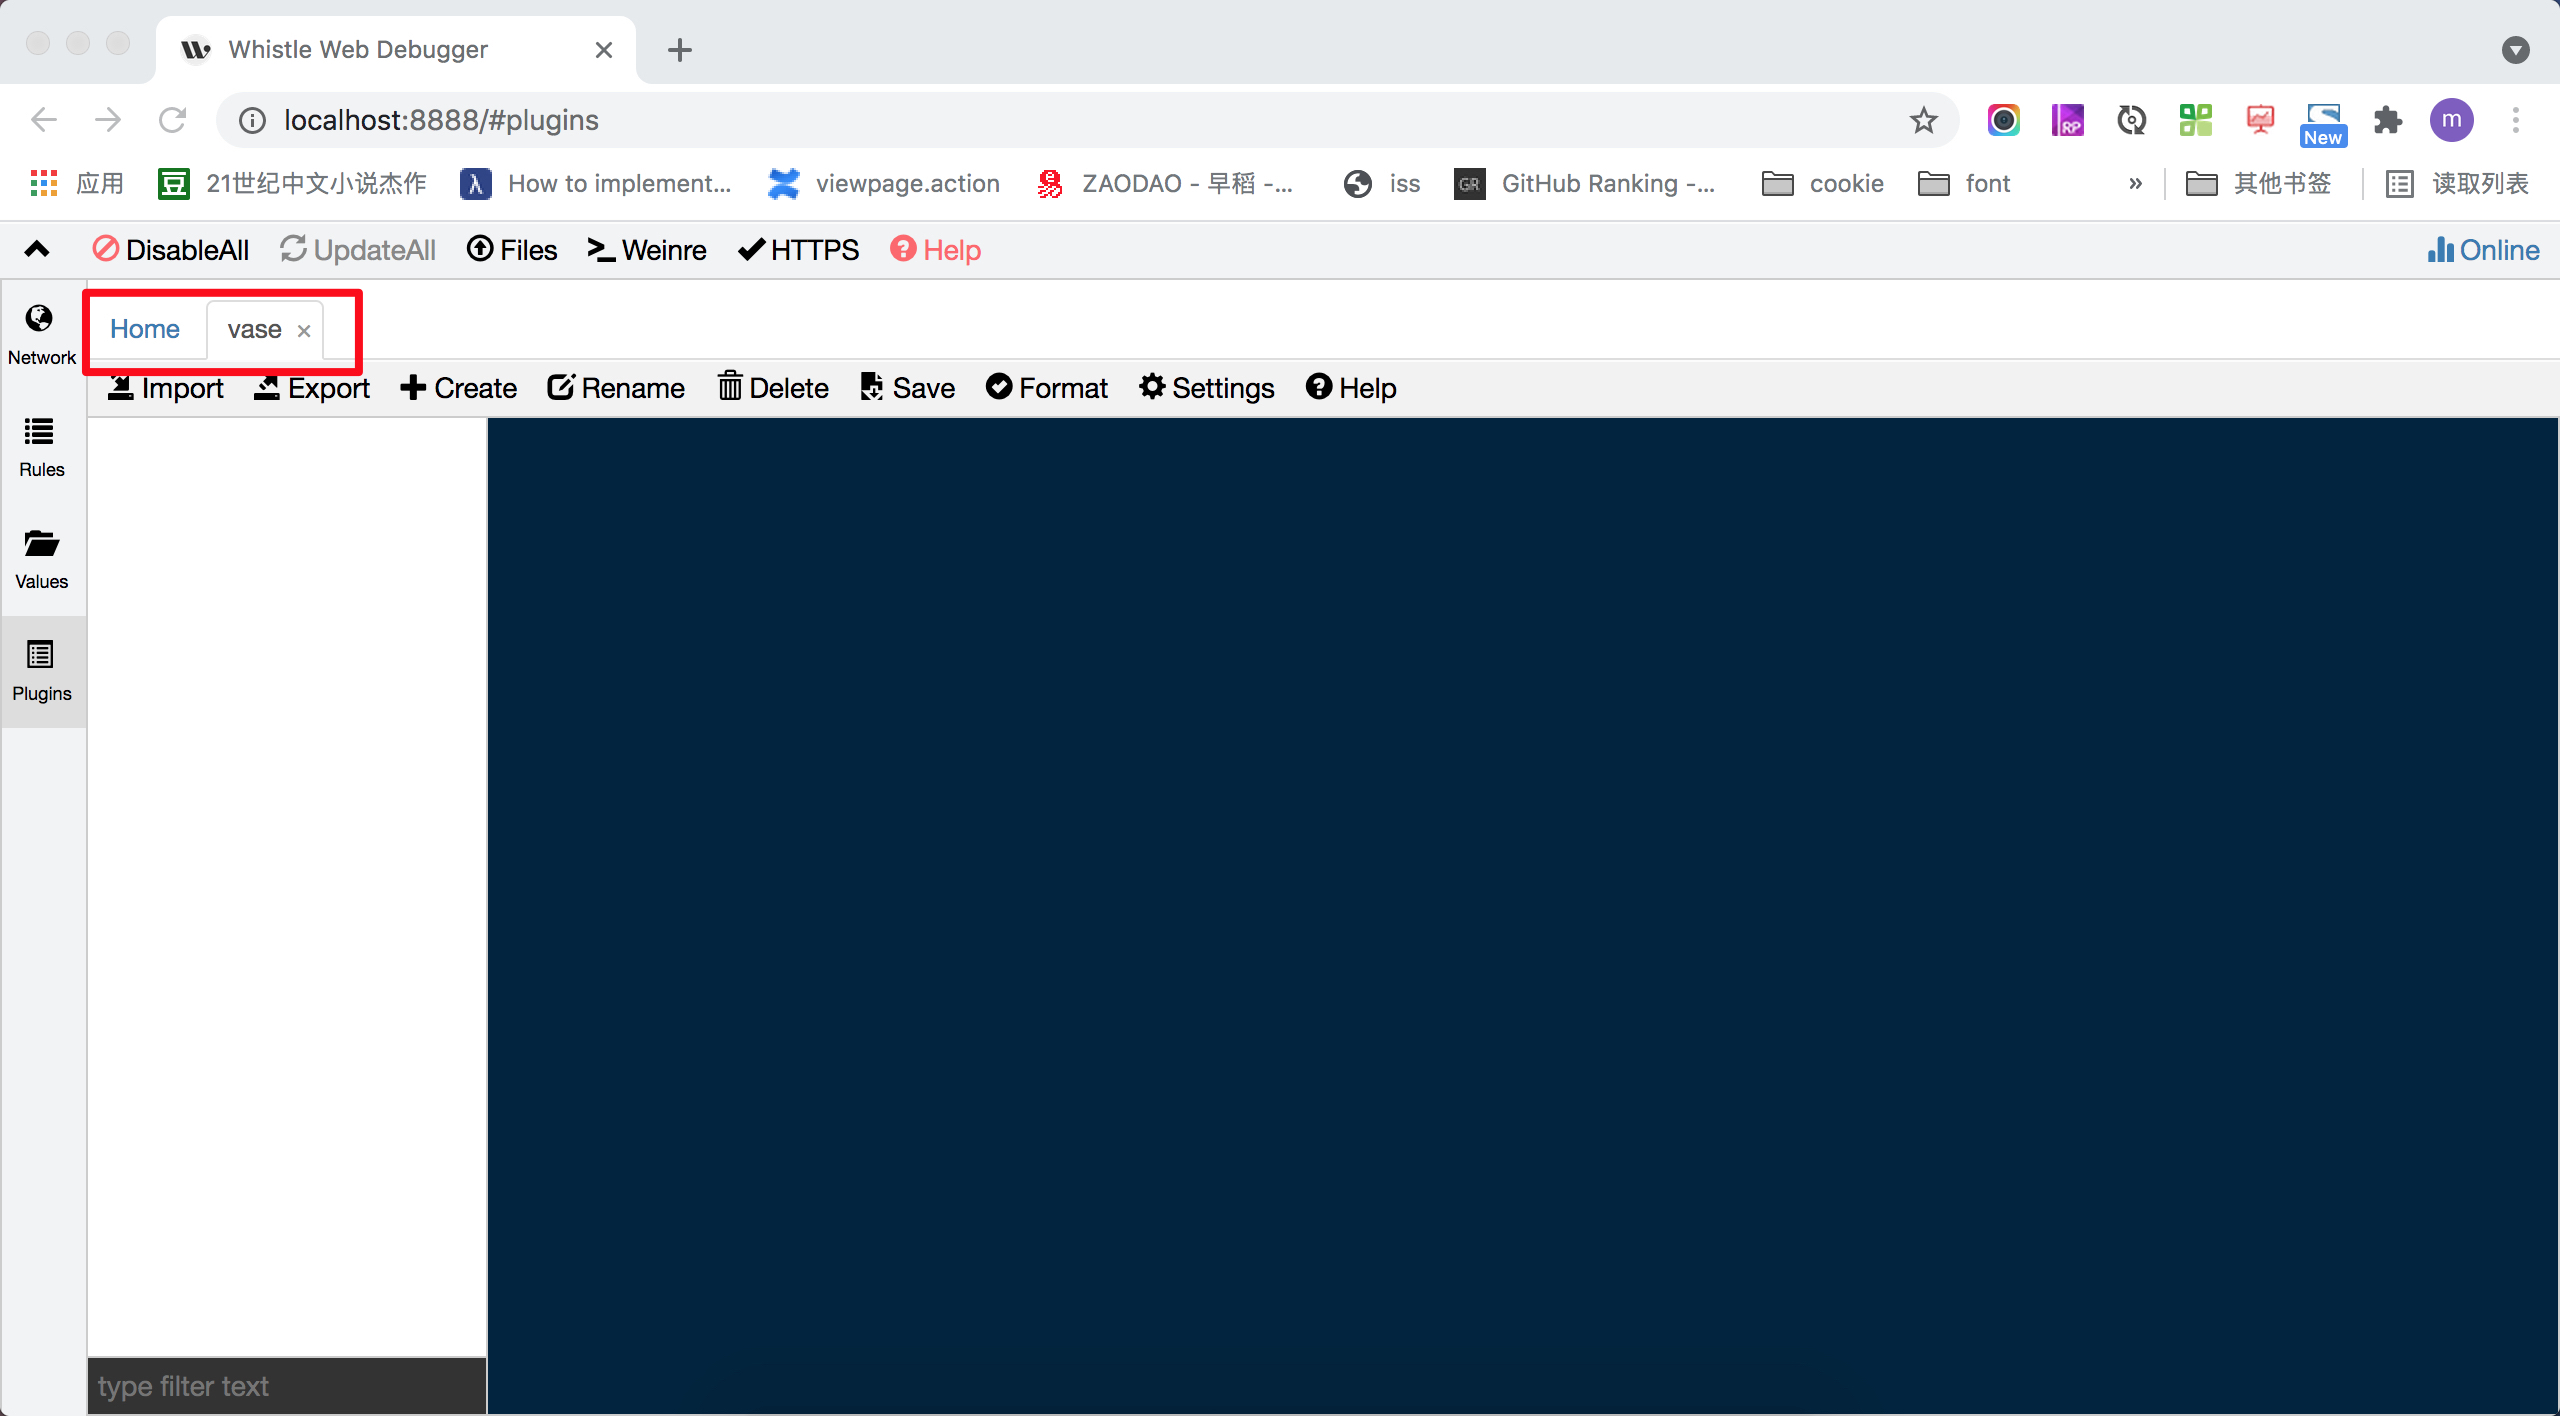2560x1416 pixels.
Task: Switch to the Home tab
Action: pos(145,329)
